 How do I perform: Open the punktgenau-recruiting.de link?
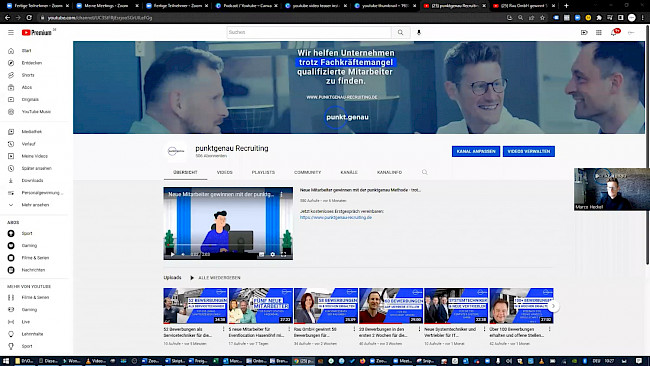click(x=336, y=217)
